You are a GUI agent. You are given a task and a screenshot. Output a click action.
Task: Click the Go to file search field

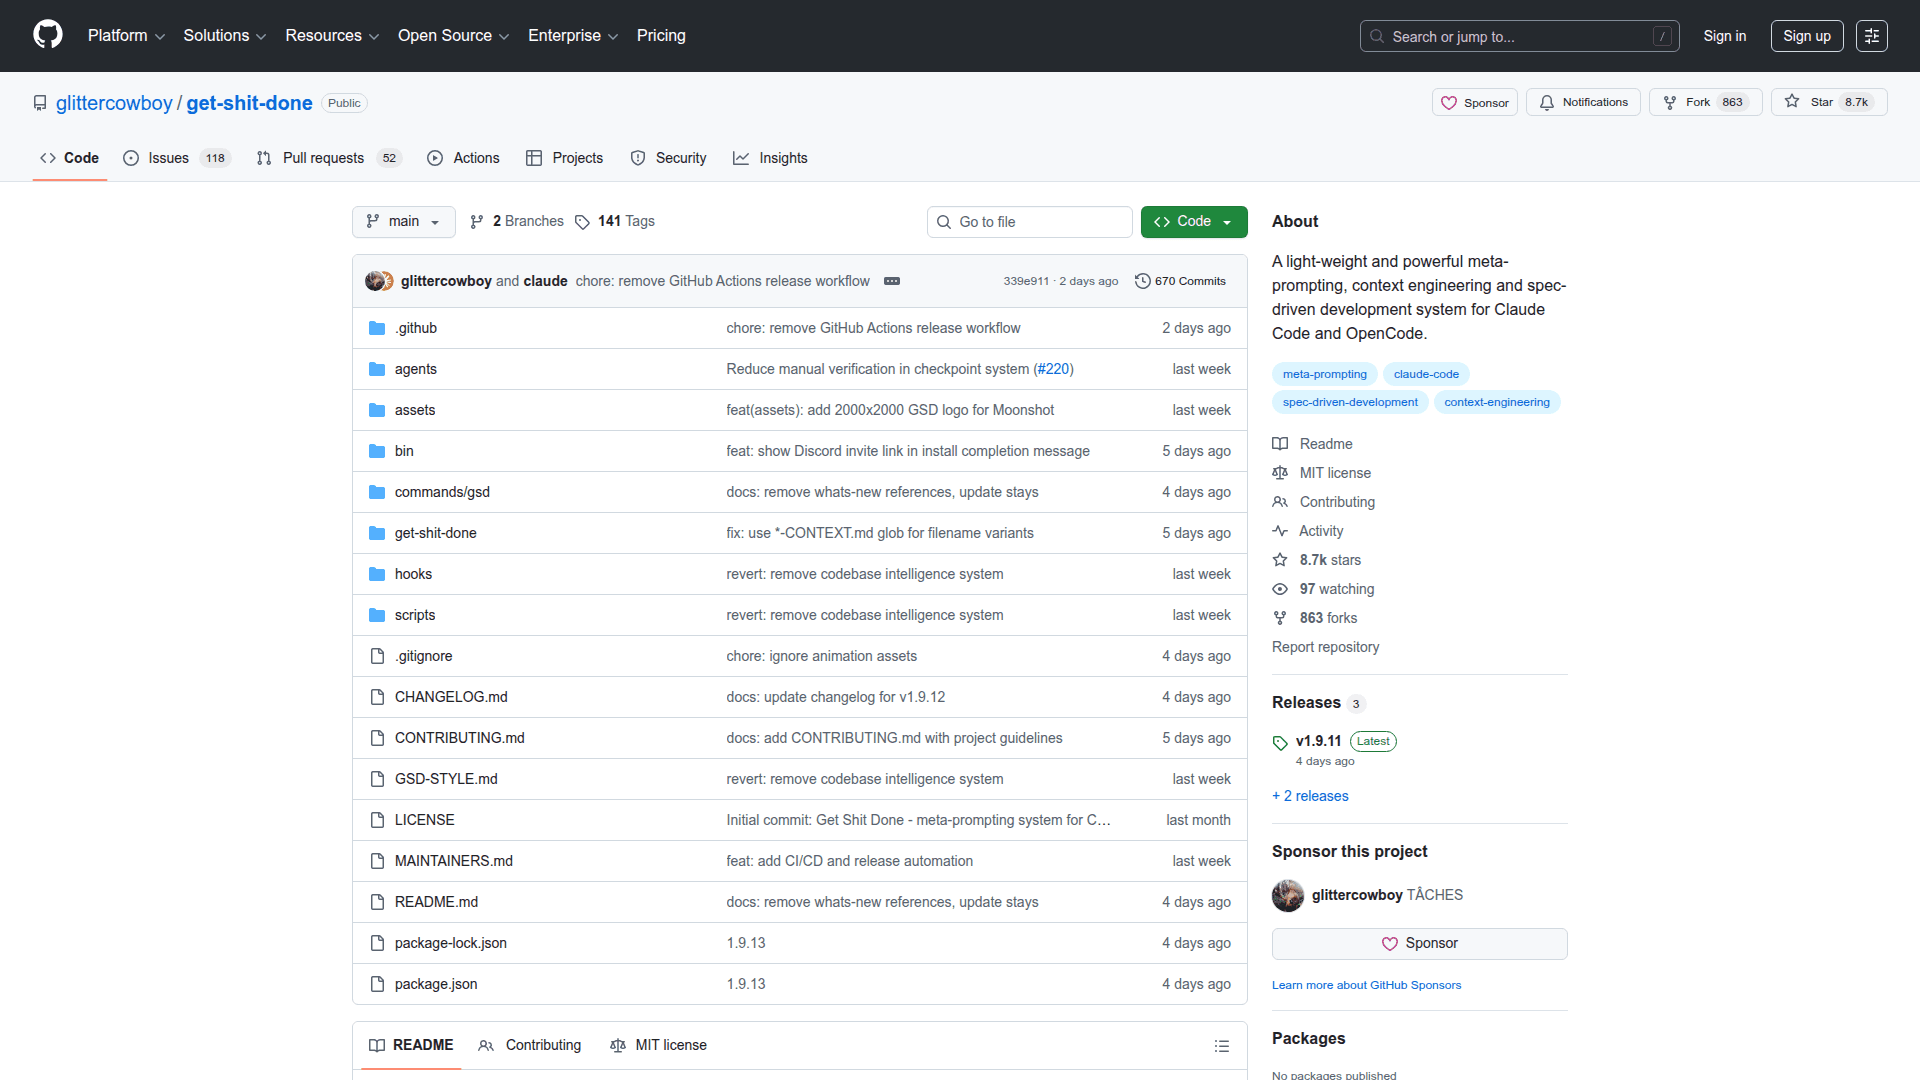[1030, 222]
